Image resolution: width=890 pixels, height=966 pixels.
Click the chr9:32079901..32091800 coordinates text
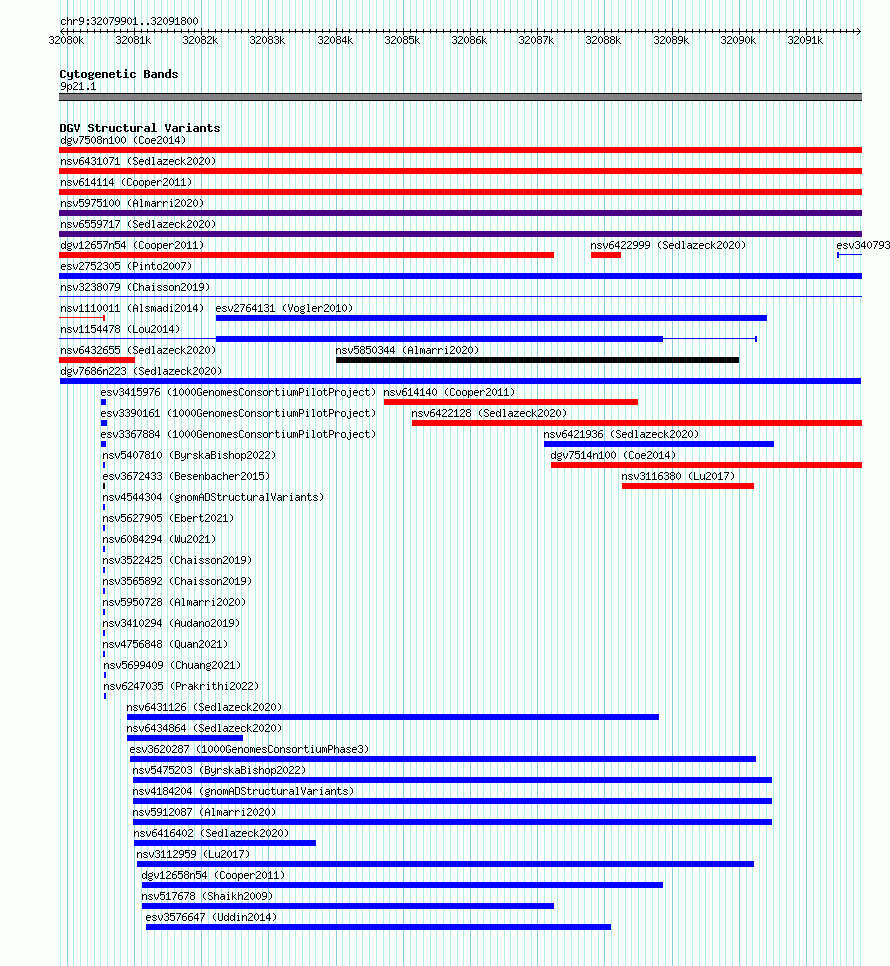click(x=129, y=21)
